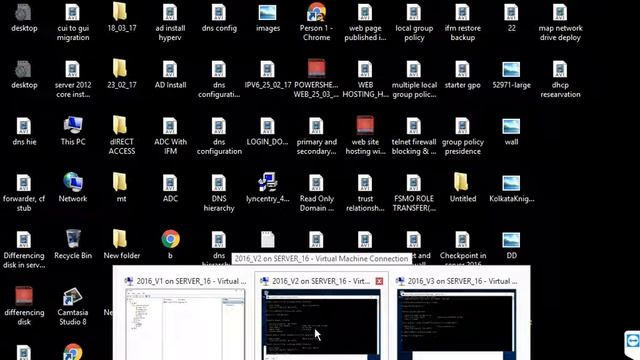
Task: Select the 'WEB HOSTING_H...' file icon
Action: (365, 70)
